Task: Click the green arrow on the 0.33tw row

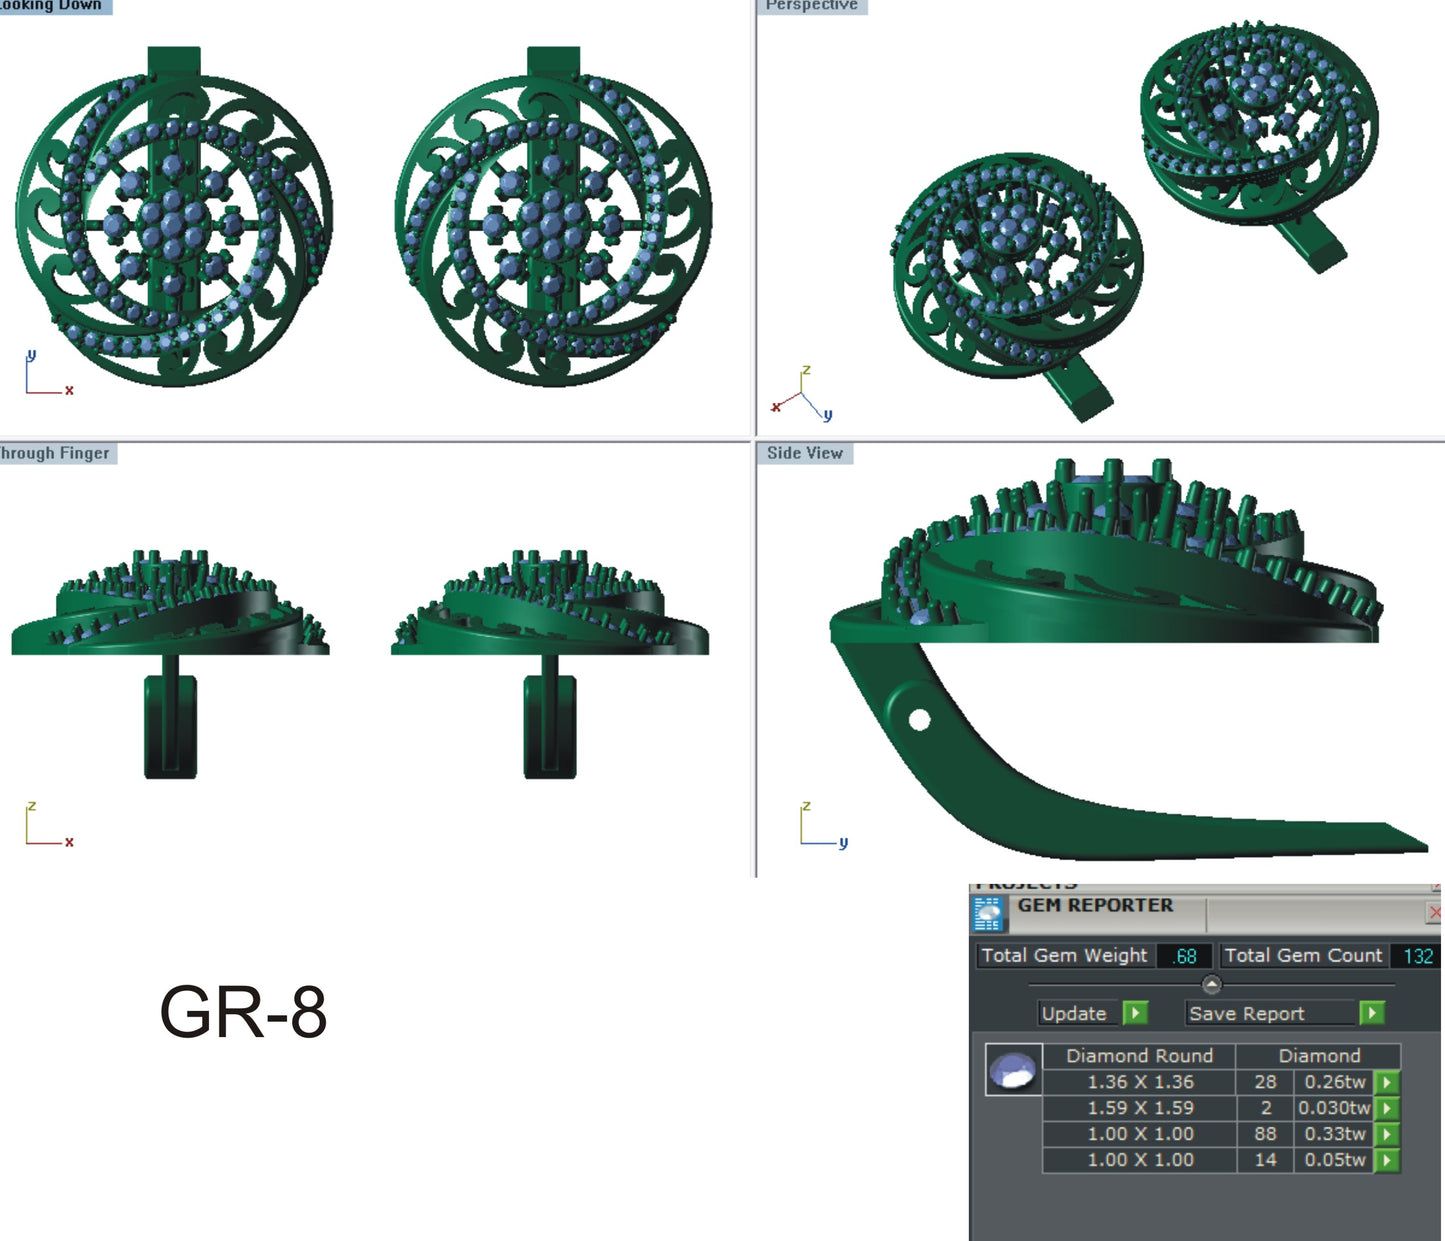Action: [1386, 1134]
